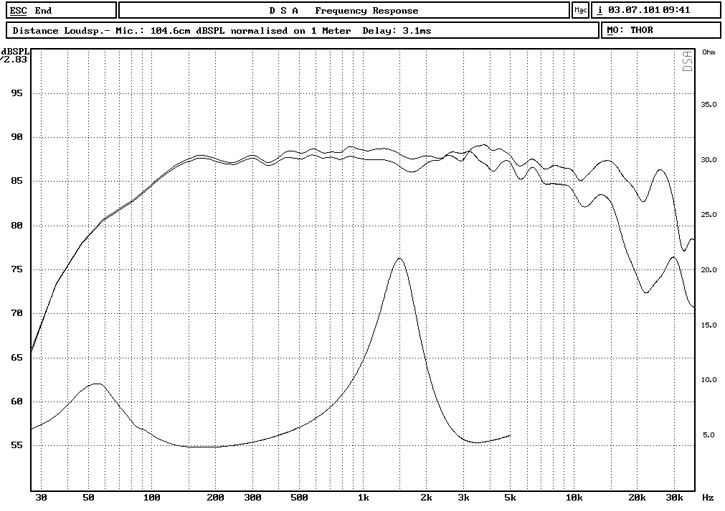The height and width of the screenshot is (511, 725).
Task: Click the 60 value on the dB axis
Action: [16, 402]
